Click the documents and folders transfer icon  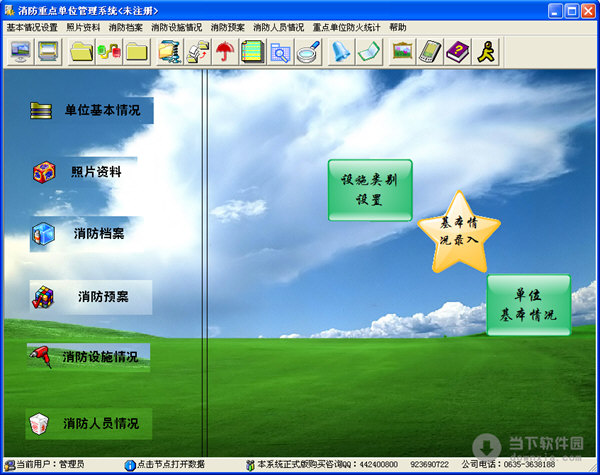(197, 51)
